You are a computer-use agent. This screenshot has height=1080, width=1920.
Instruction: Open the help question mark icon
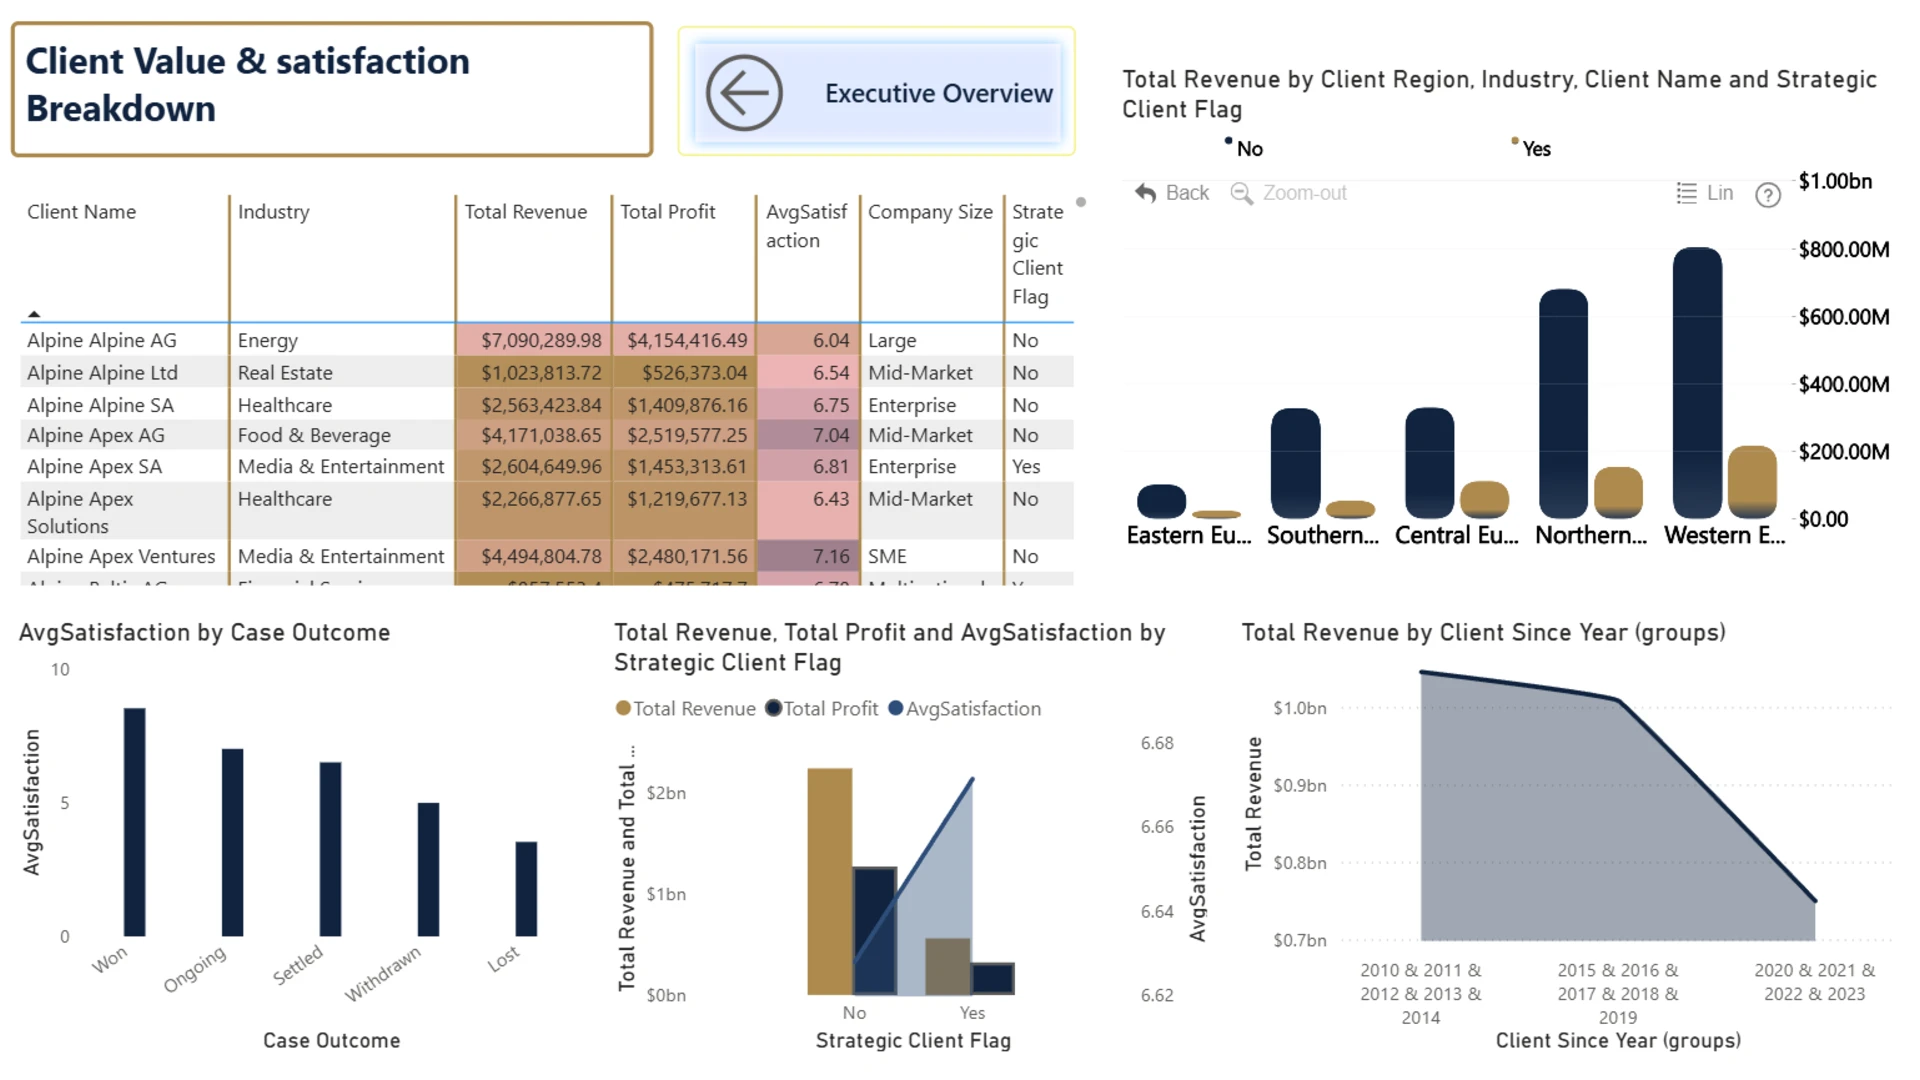point(1768,195)
